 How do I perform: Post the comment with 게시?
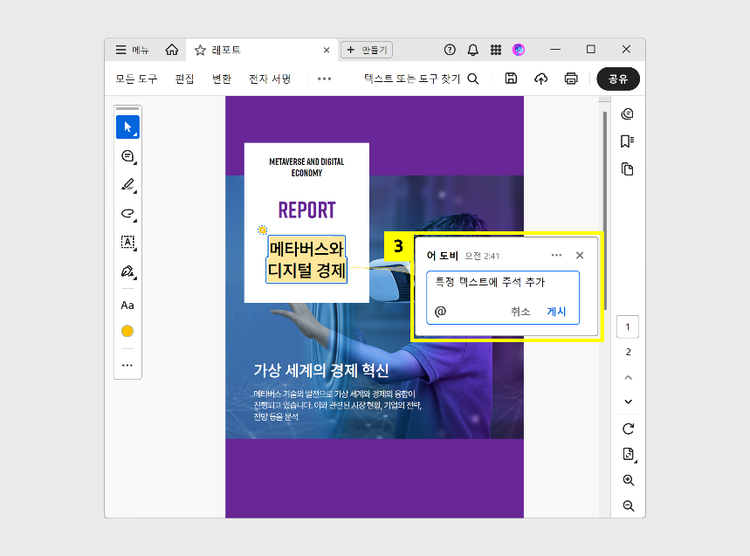click(556, 312)
